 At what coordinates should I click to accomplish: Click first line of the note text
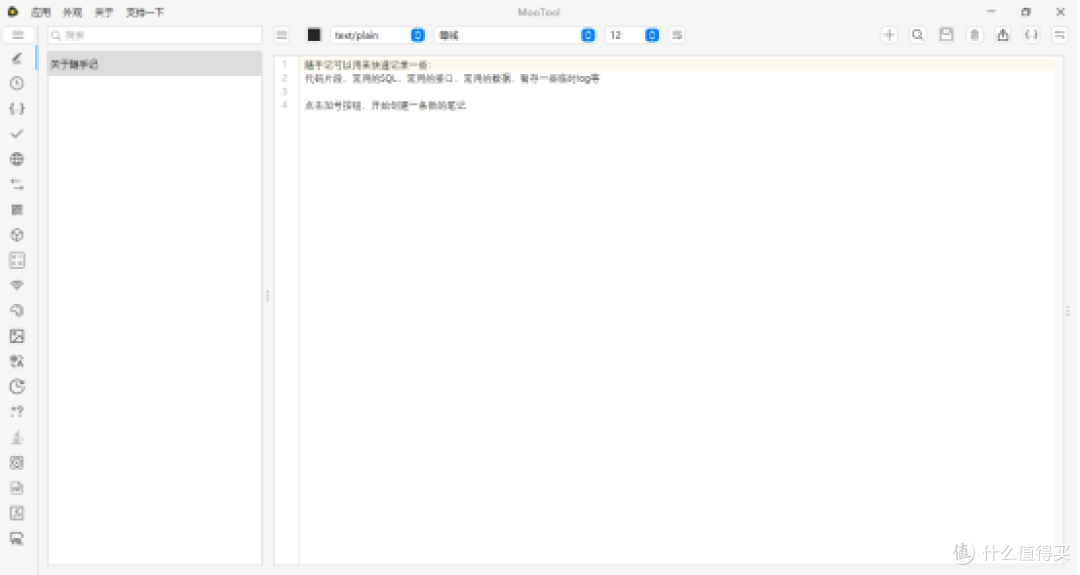(368, 65)
